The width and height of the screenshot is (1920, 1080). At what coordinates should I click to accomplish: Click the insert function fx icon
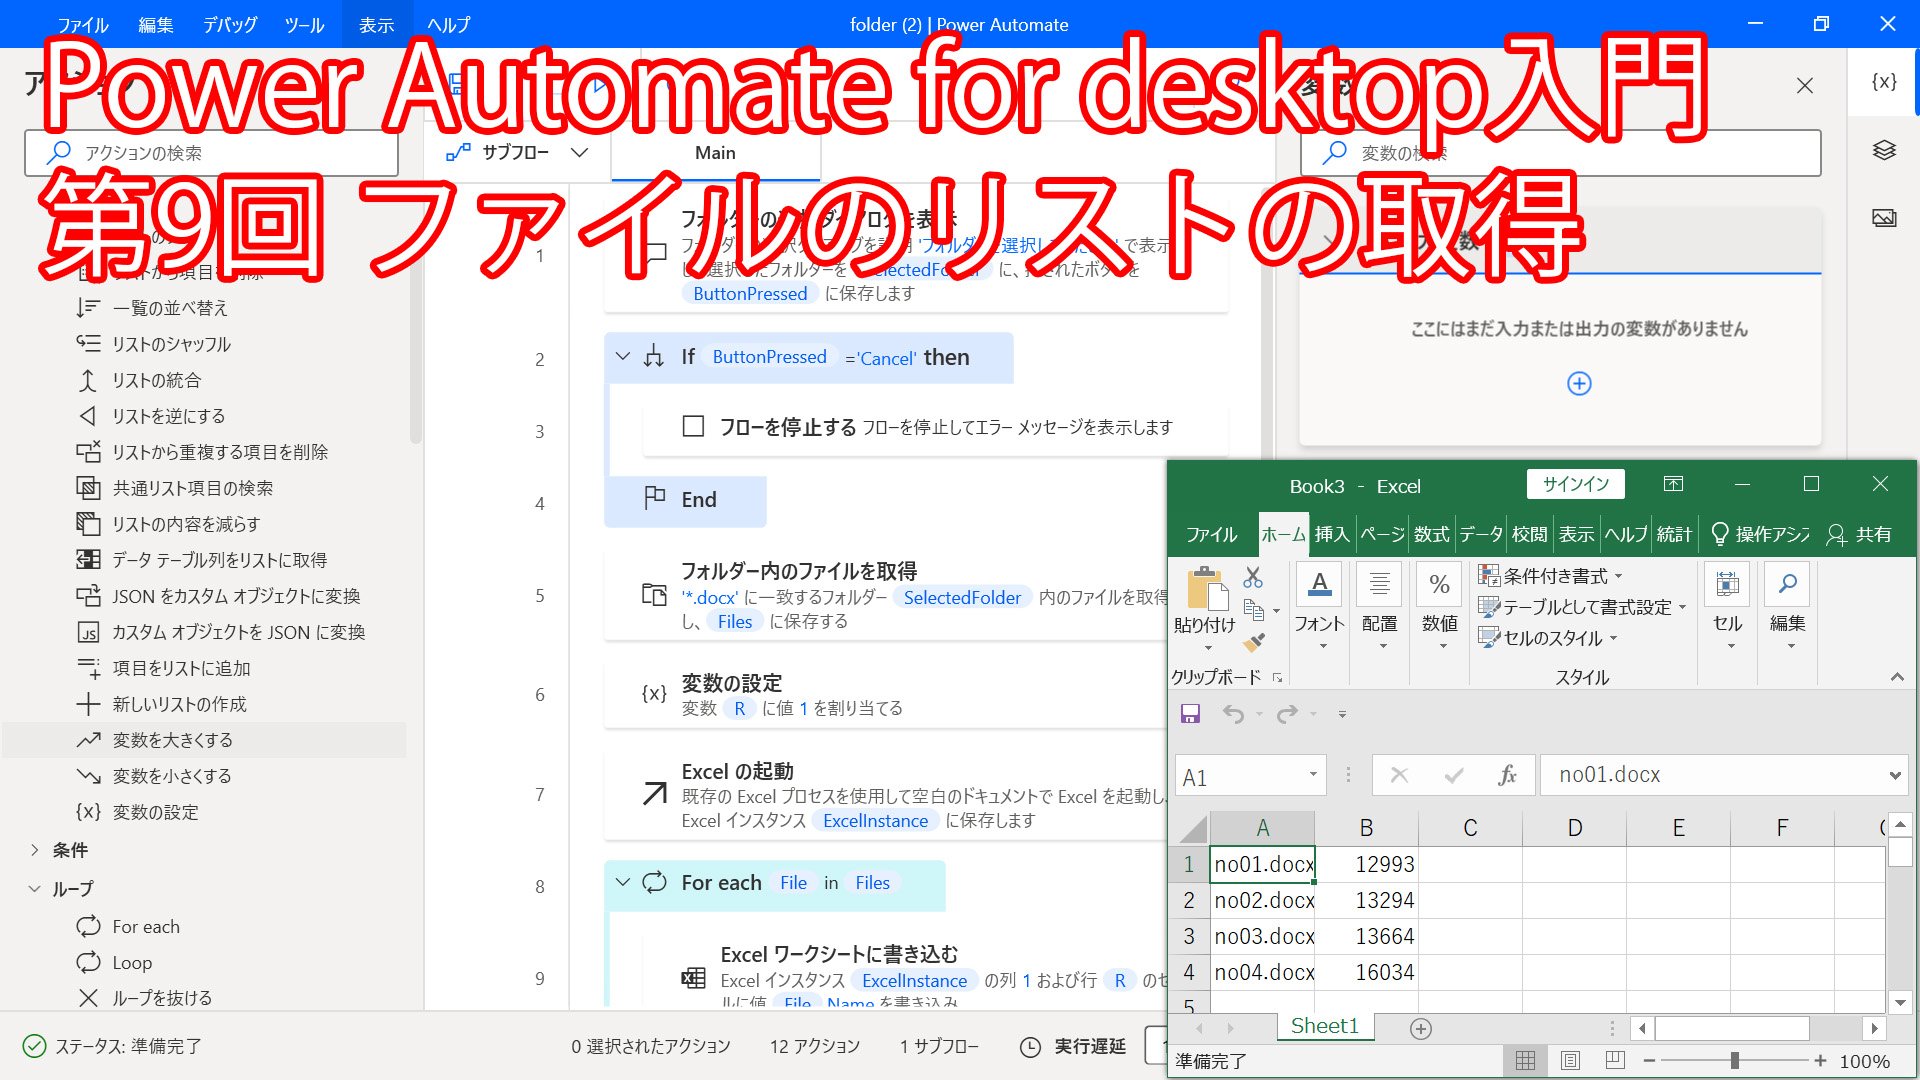(x=1507, y=775)
